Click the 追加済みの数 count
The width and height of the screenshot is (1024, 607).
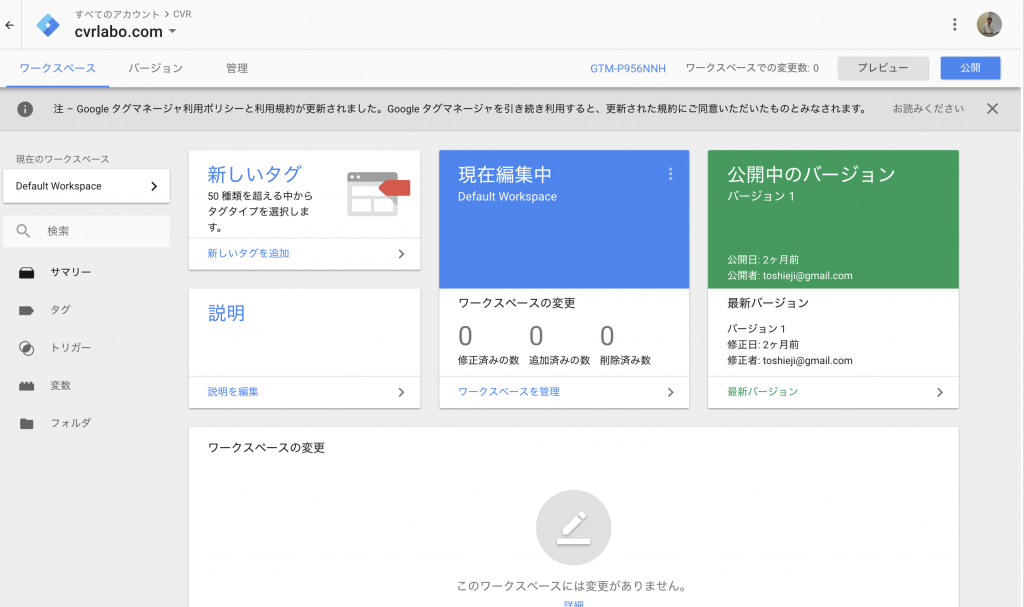tap(536, 336)
